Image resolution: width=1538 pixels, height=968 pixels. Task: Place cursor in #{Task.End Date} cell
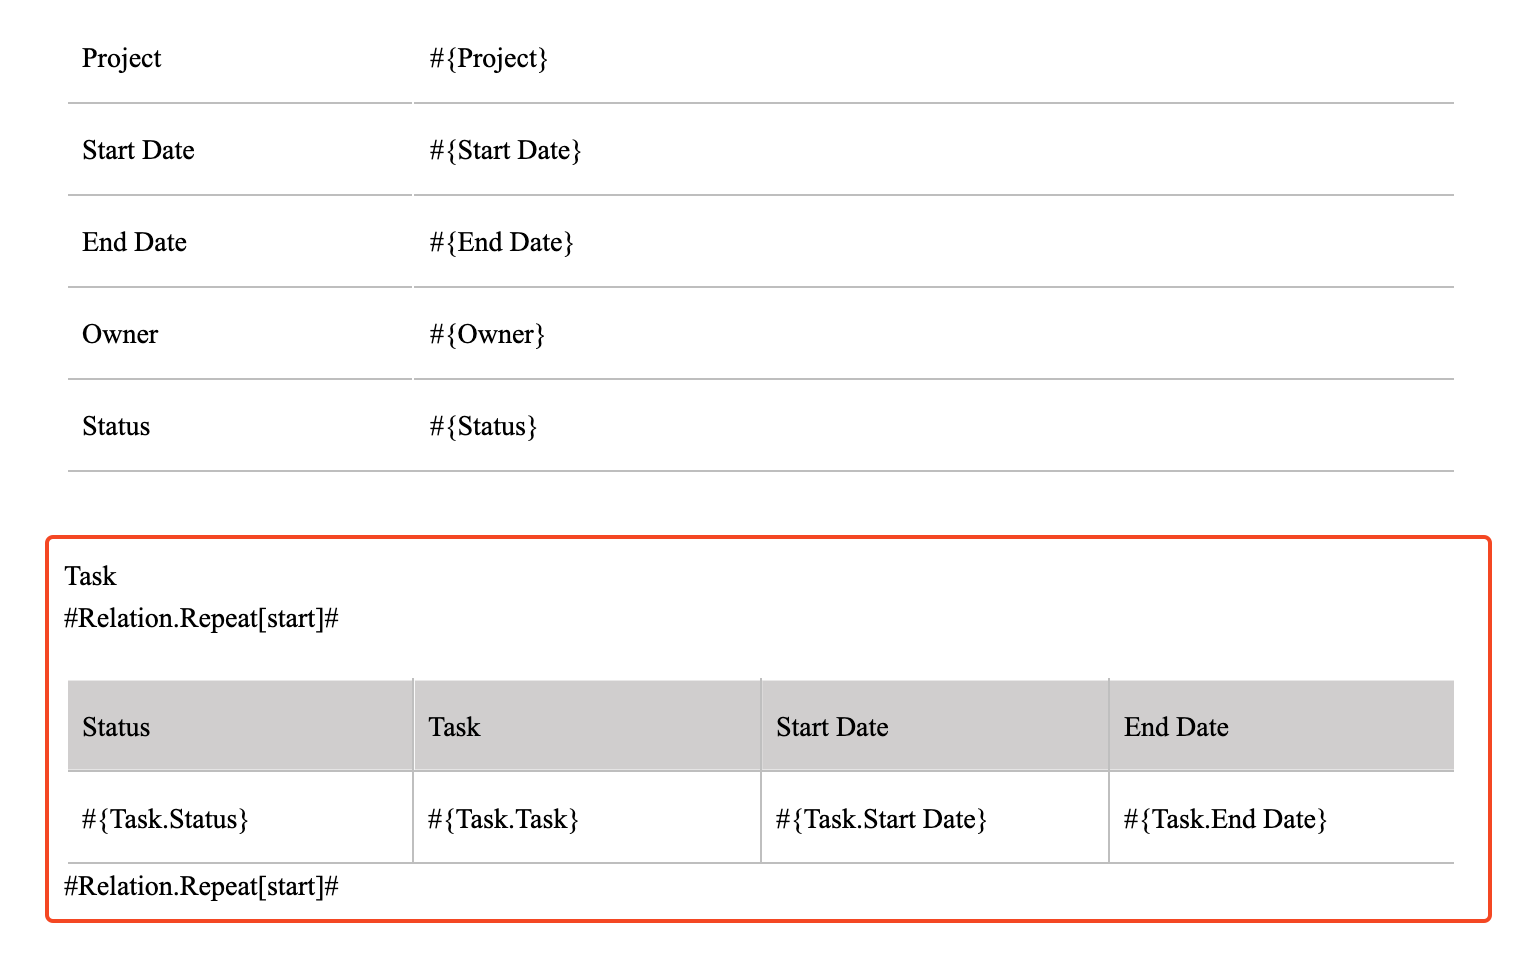tap(1225, 819)
